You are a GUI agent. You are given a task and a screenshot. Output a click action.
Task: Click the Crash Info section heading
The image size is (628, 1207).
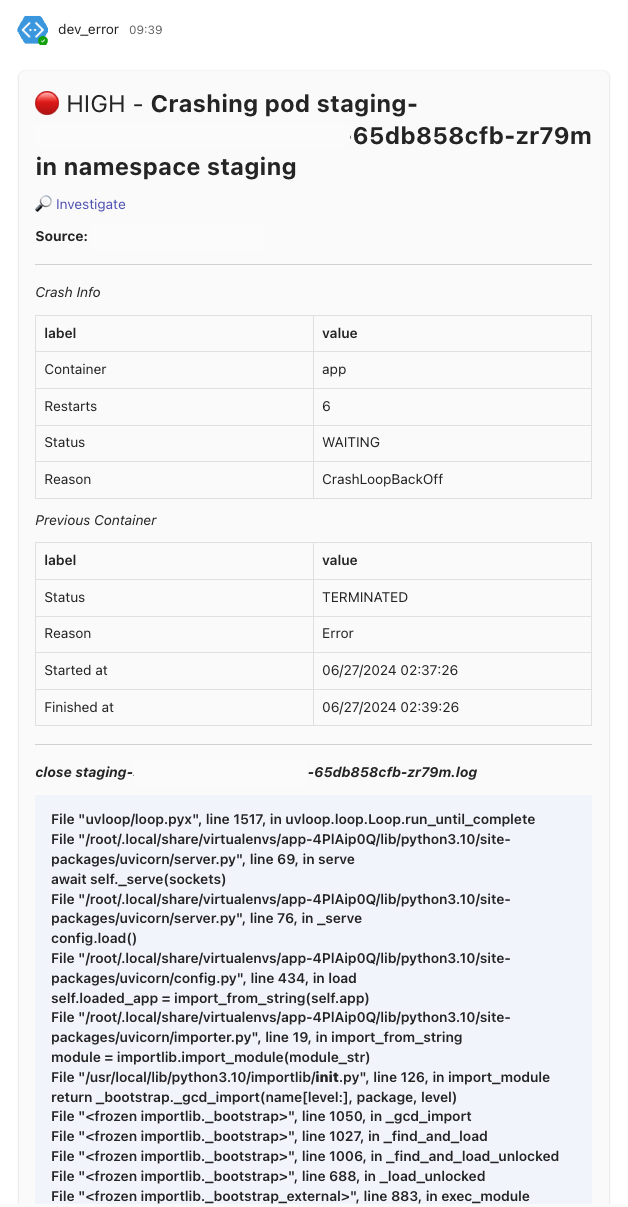tap(67, 292)
